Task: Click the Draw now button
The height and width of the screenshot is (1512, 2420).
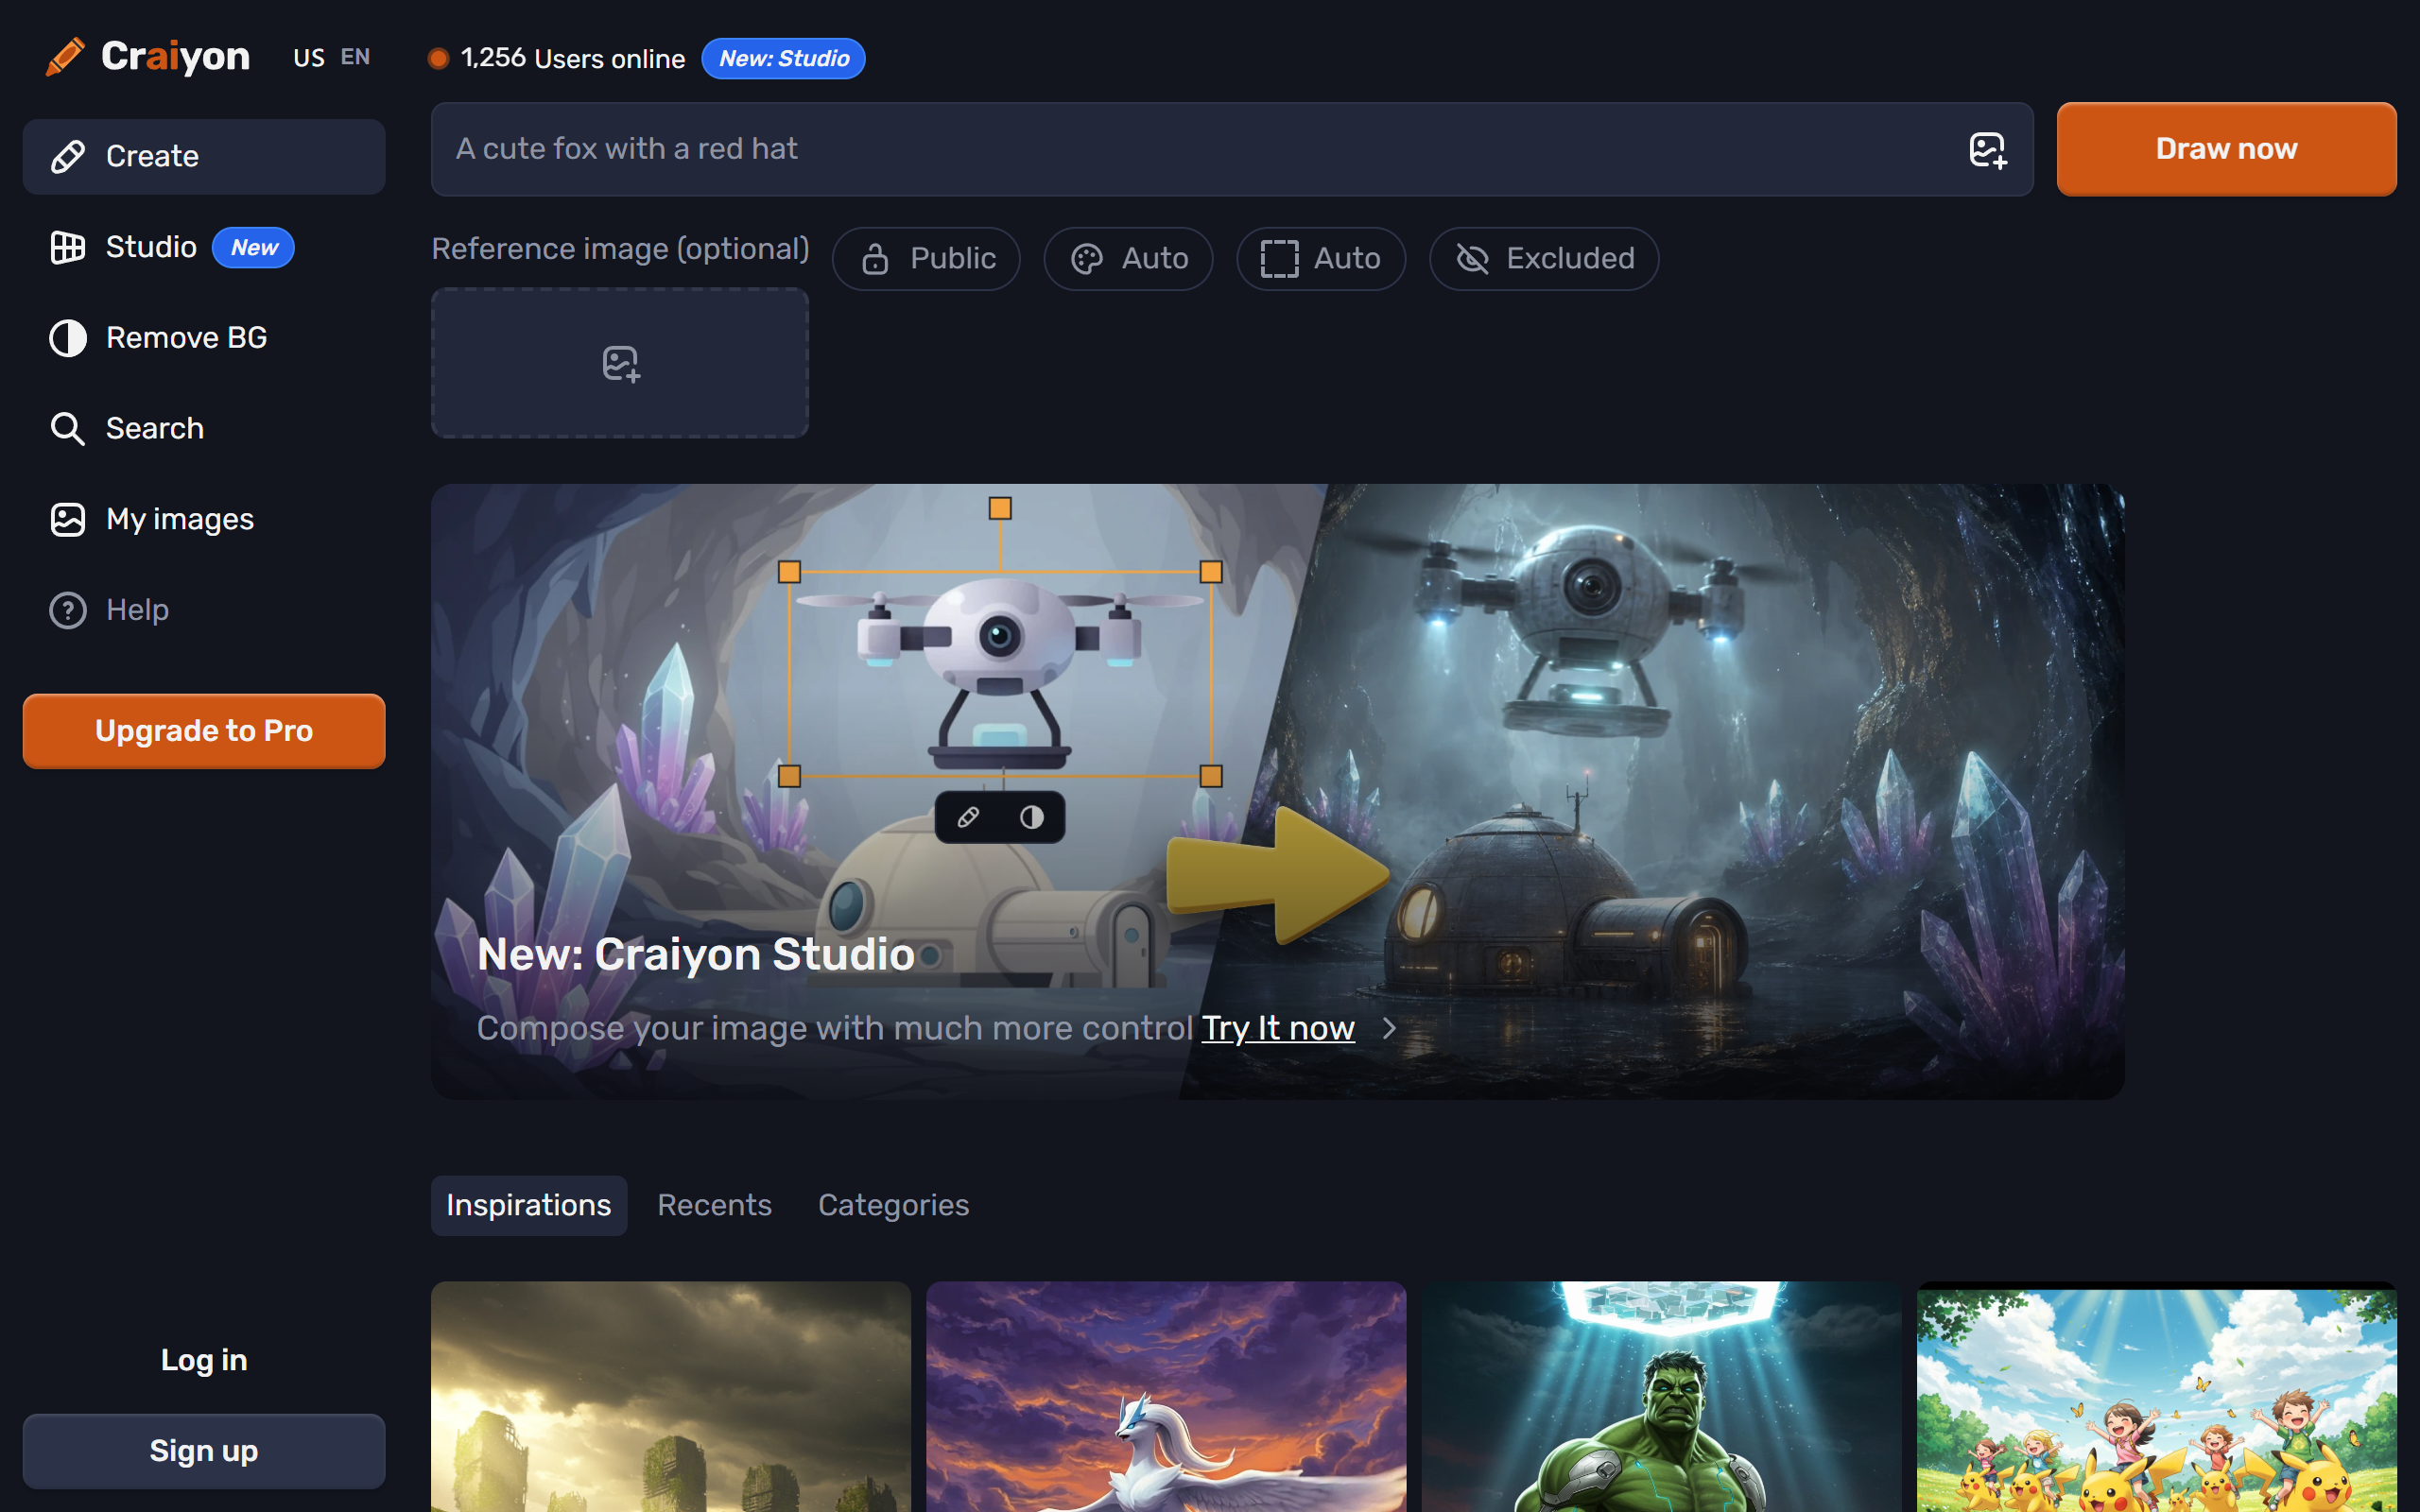Action: (x=2226, y=149)
